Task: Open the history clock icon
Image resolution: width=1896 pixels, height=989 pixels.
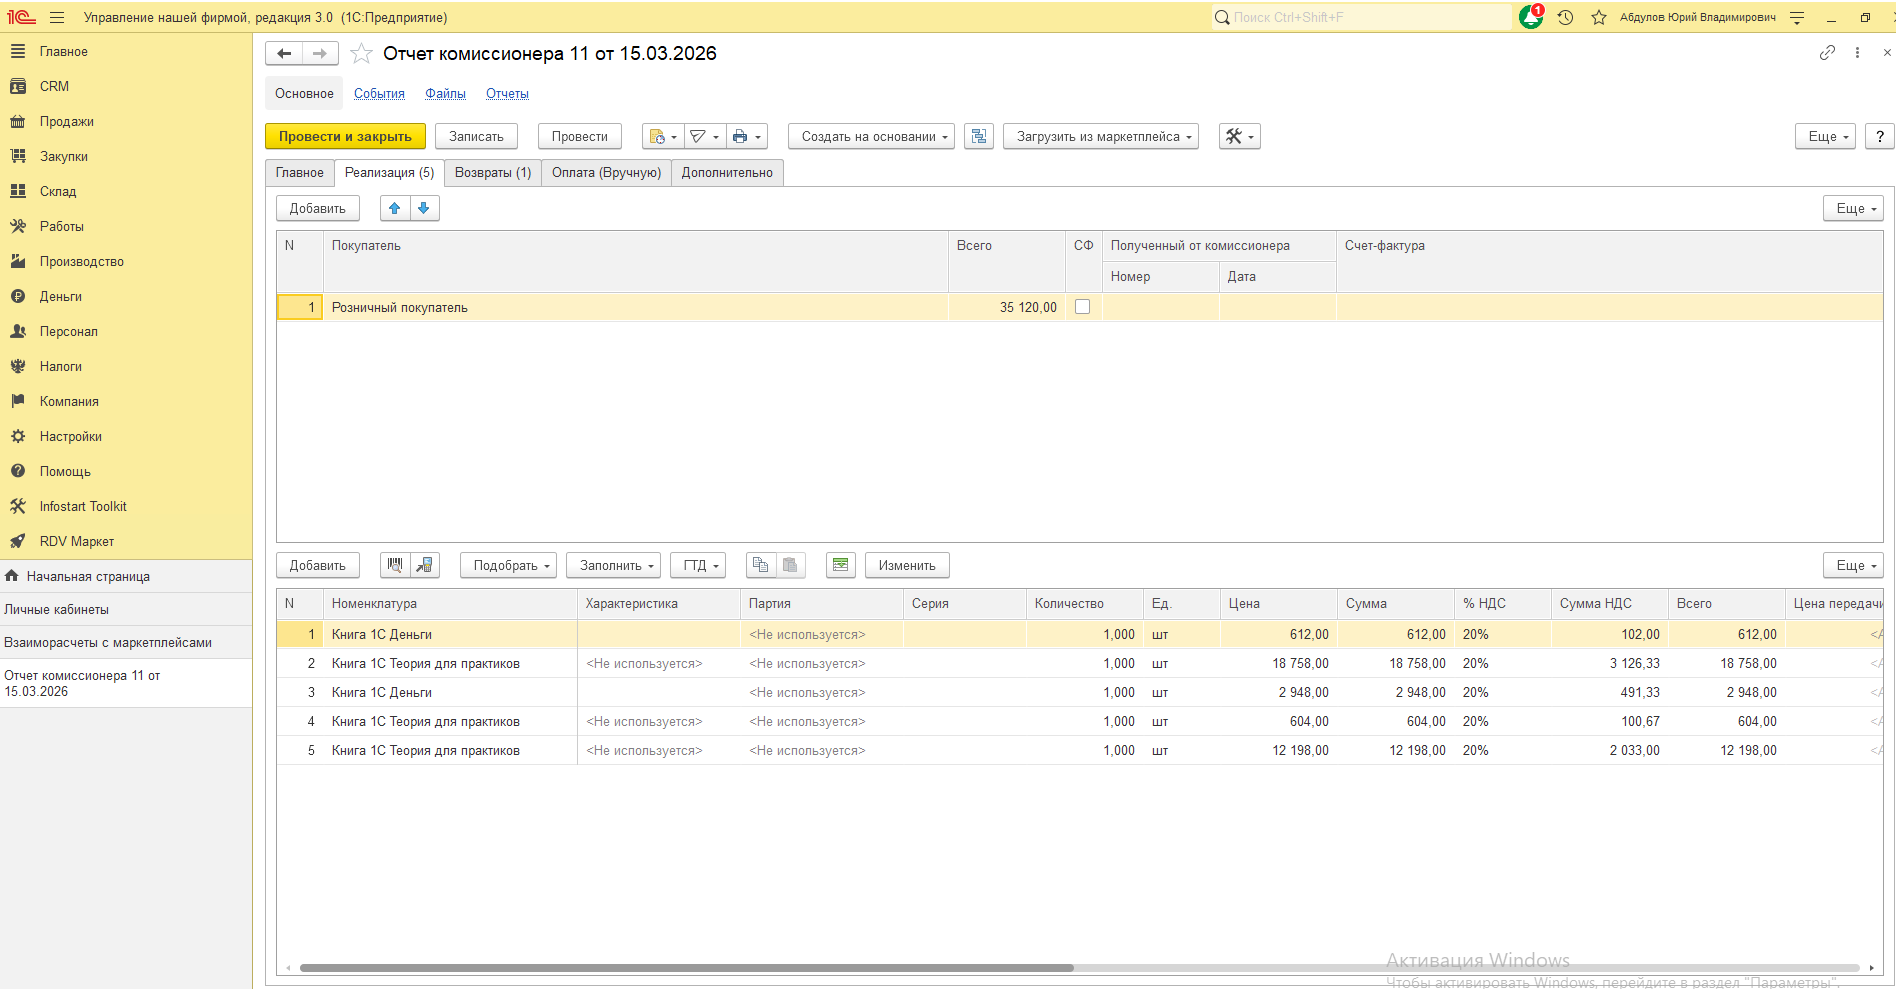Action: [x=1565, y=17]
